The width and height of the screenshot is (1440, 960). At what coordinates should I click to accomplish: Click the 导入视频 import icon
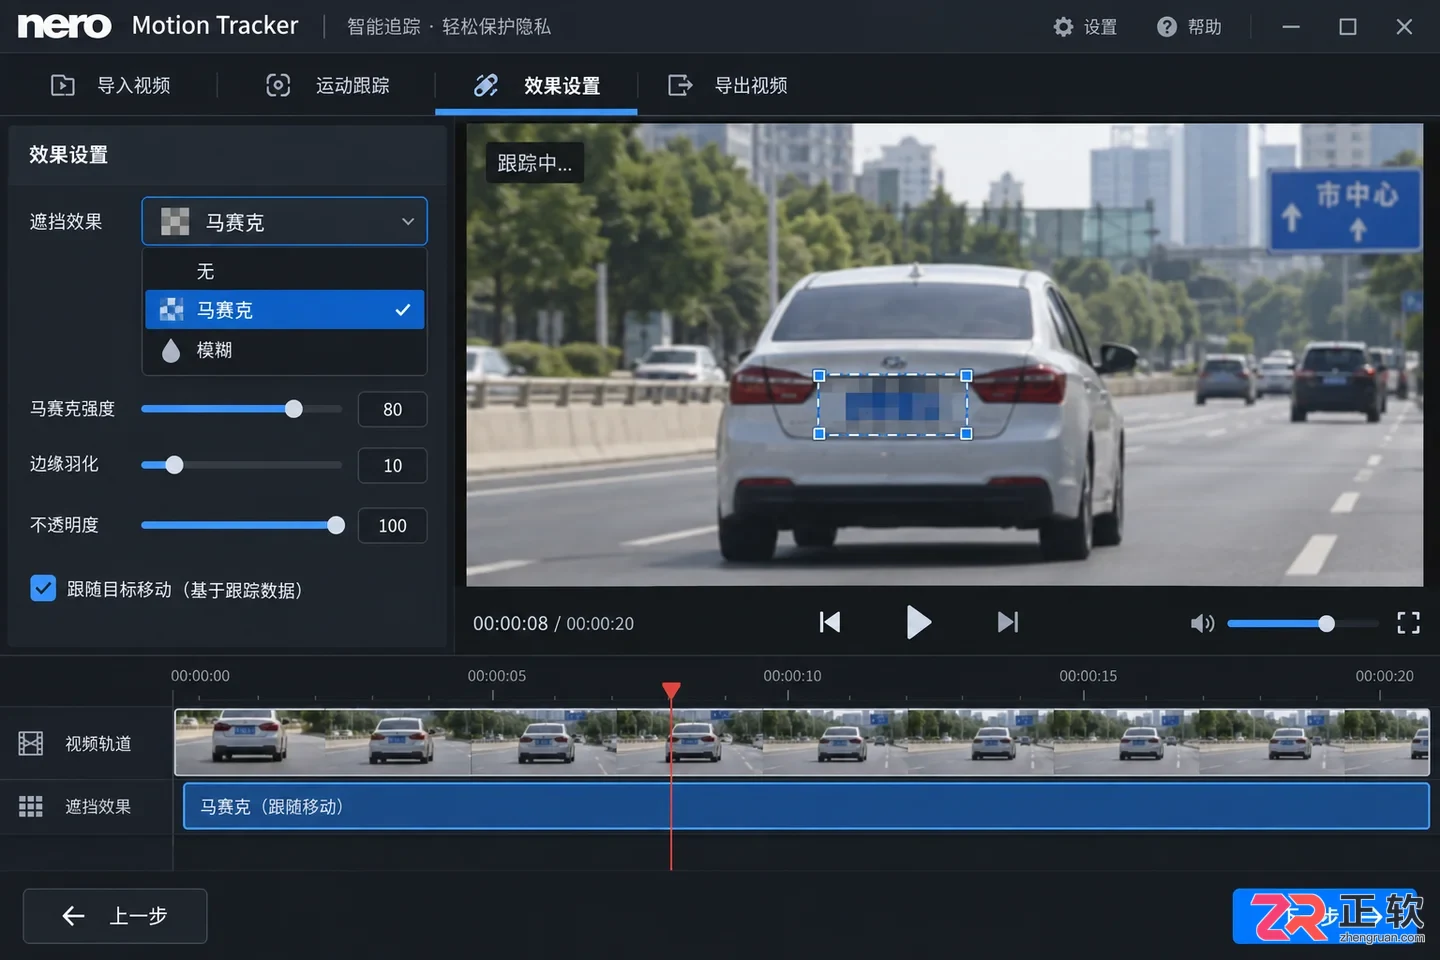[63, 85]
